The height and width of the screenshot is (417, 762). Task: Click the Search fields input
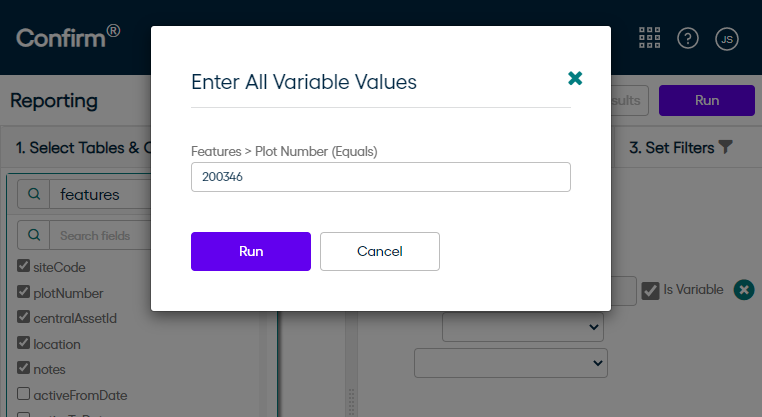[100, 235]
